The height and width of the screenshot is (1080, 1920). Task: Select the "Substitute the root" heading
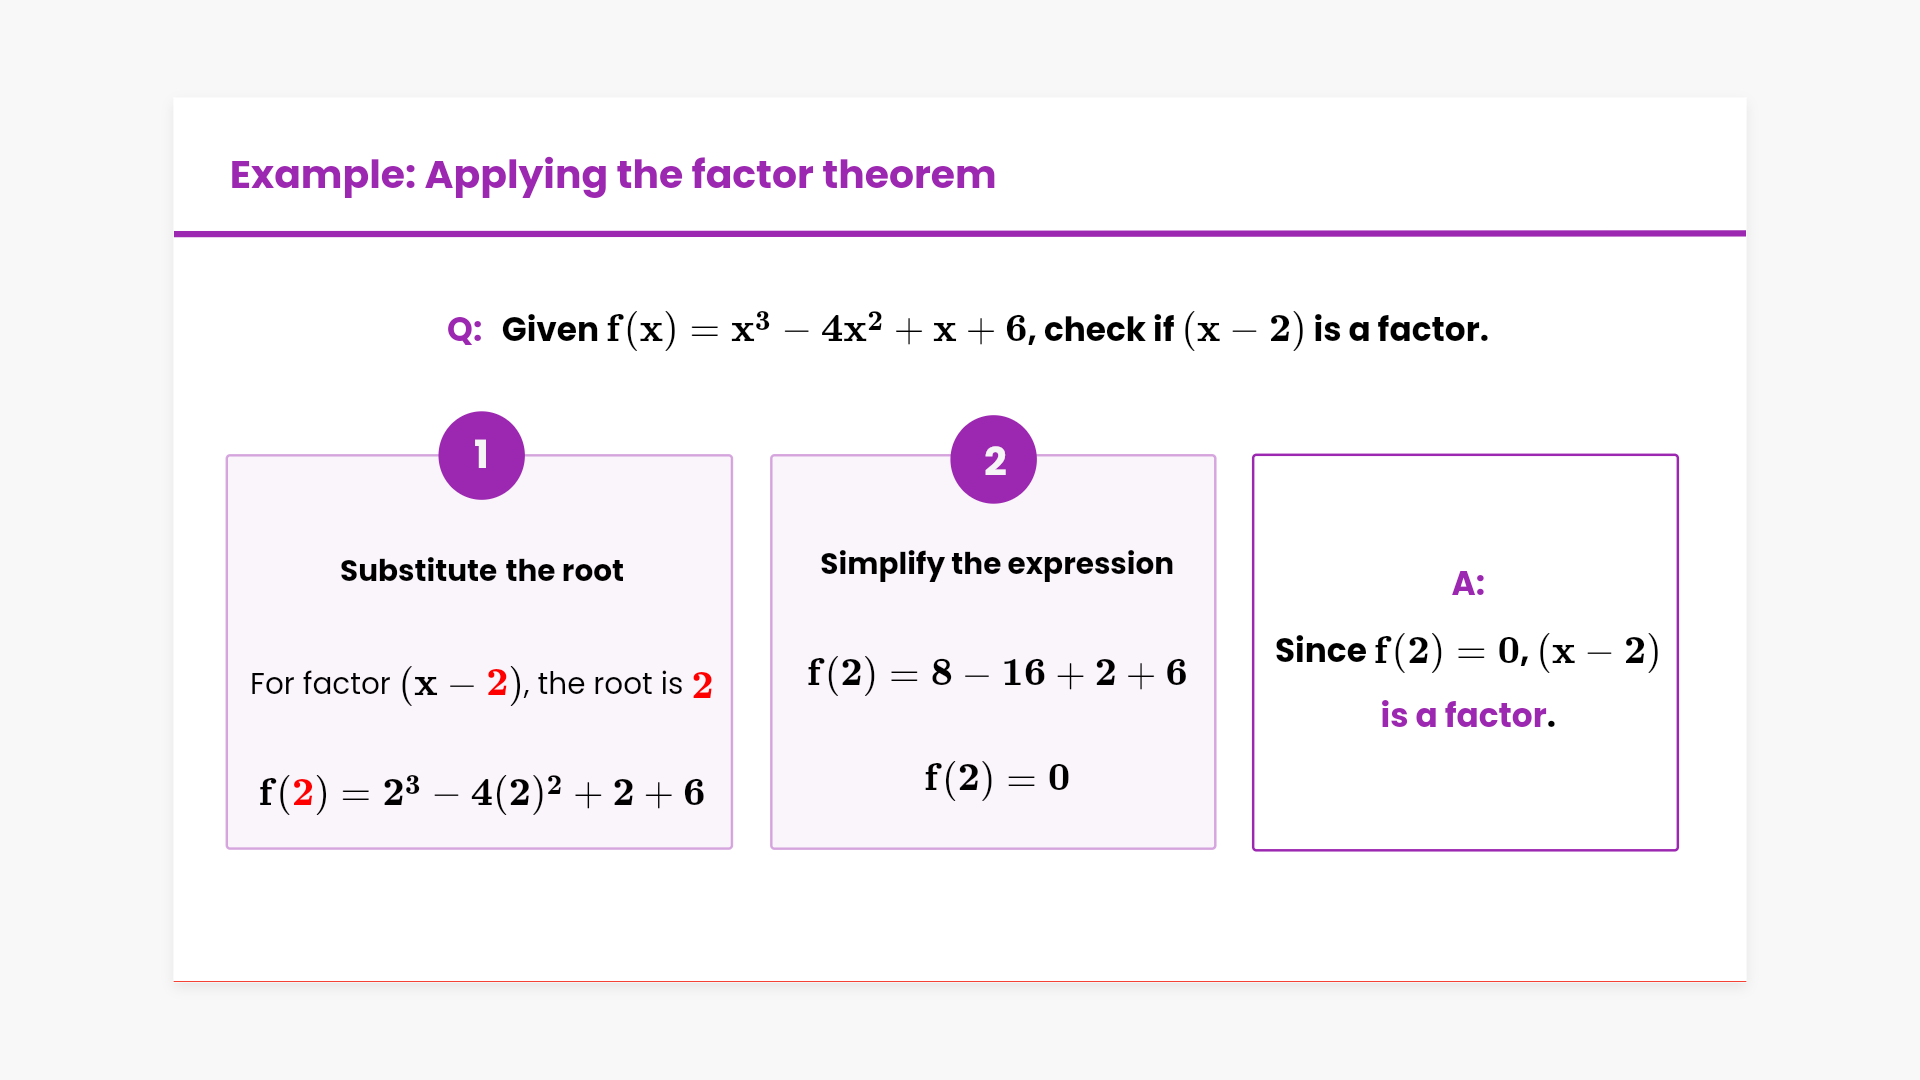tap(481, 570)
